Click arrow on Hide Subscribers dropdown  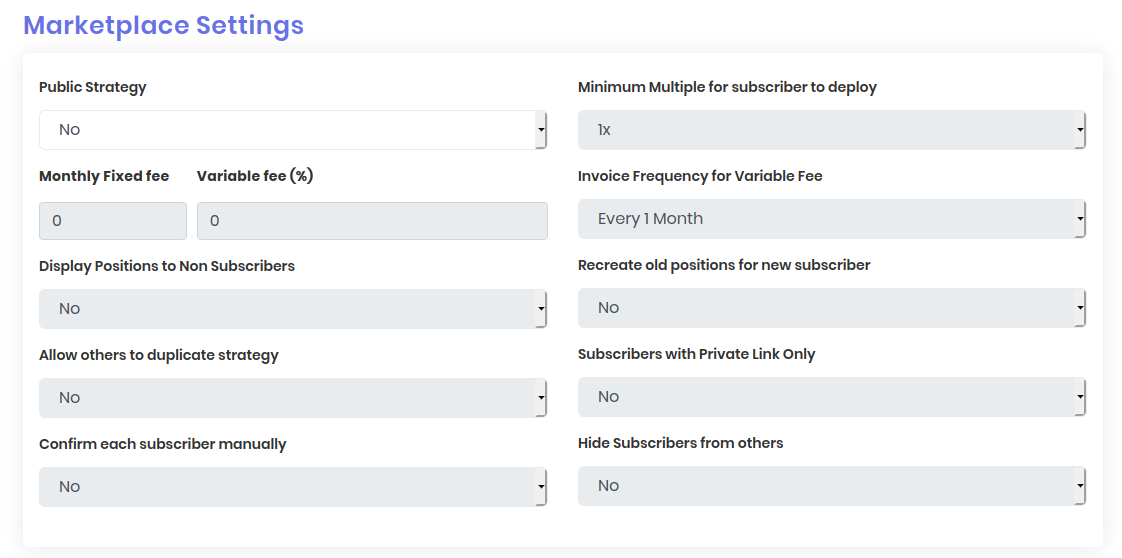1080,486
